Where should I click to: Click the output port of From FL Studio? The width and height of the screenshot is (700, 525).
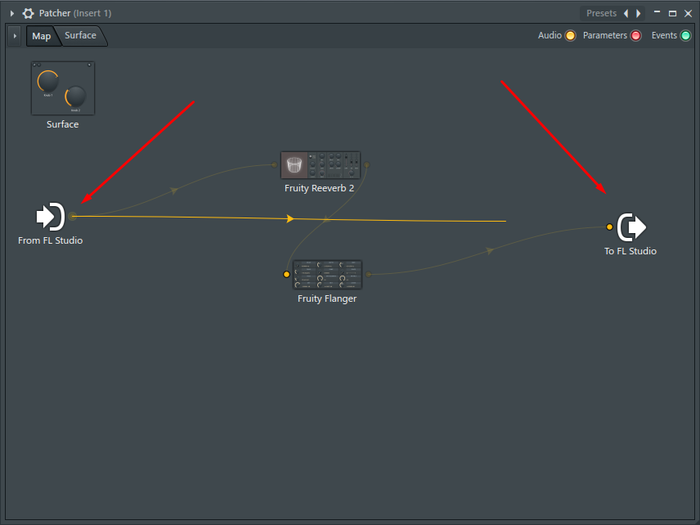click(73, 216)
